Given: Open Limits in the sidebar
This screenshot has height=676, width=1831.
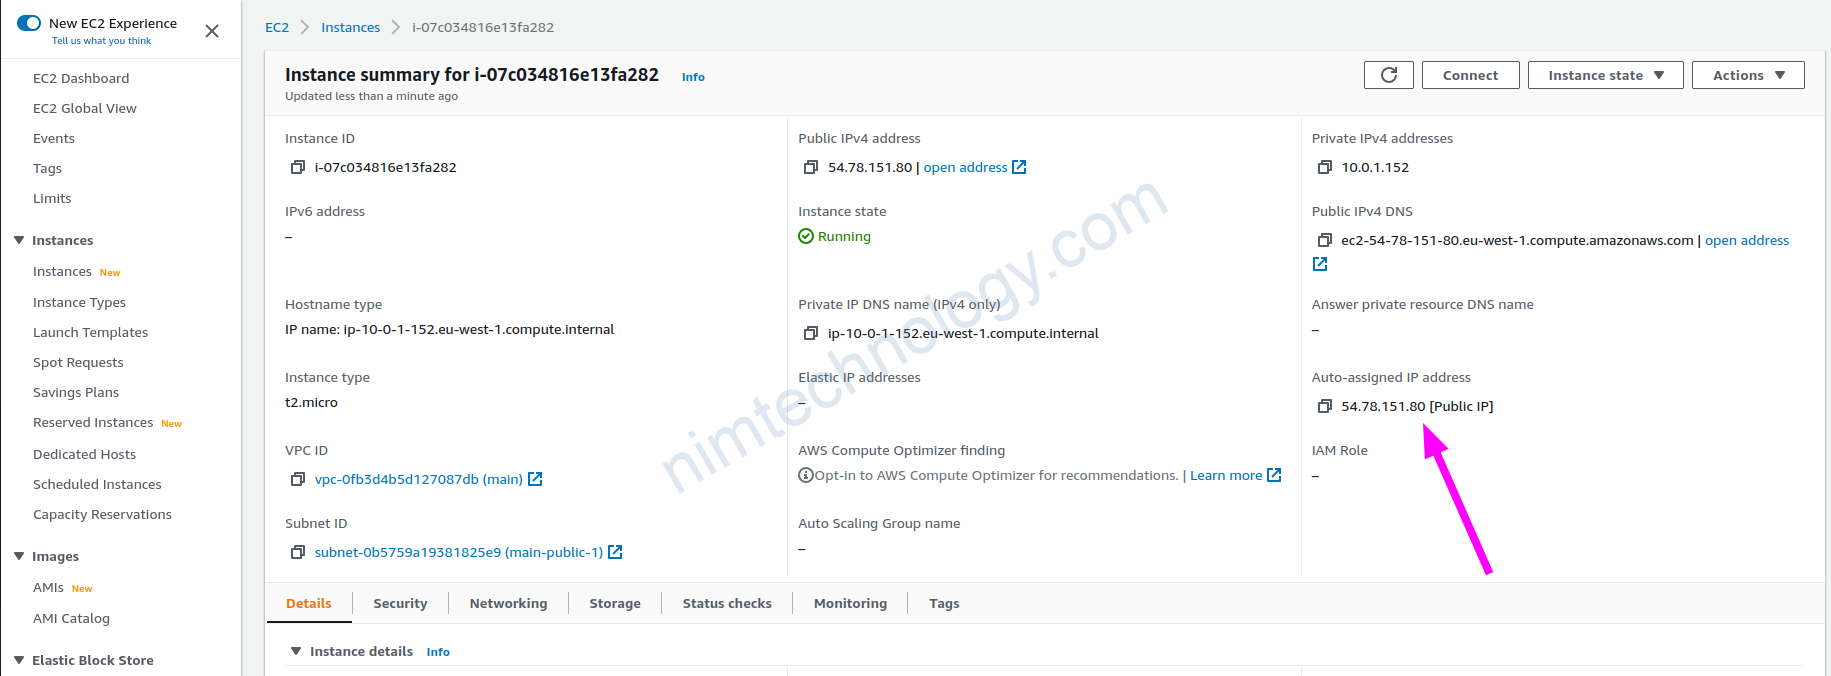Looking at the screenshot, I should coord(52,198).
